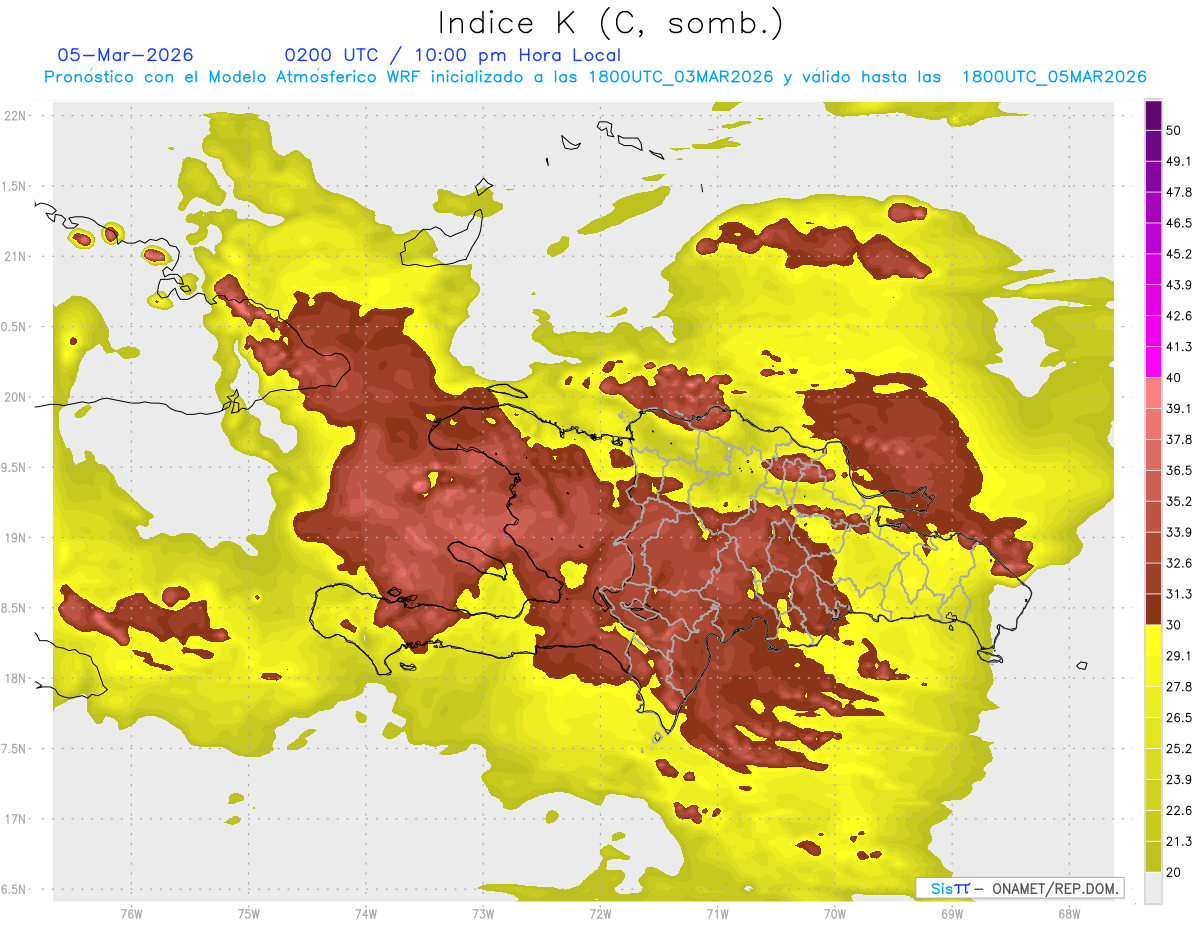The width and height of the screenshot is (1200, 927).
Task: Click the colorbar value "46.5"
Action: point(1179,222)
